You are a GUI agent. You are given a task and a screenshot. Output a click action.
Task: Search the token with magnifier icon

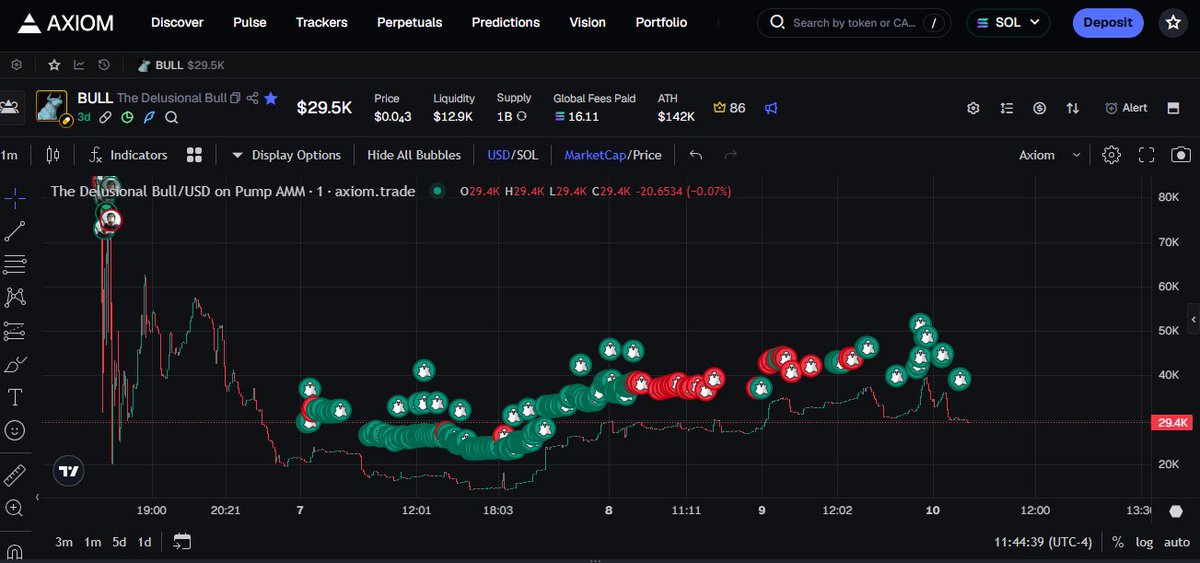click(x=172, y=117)
